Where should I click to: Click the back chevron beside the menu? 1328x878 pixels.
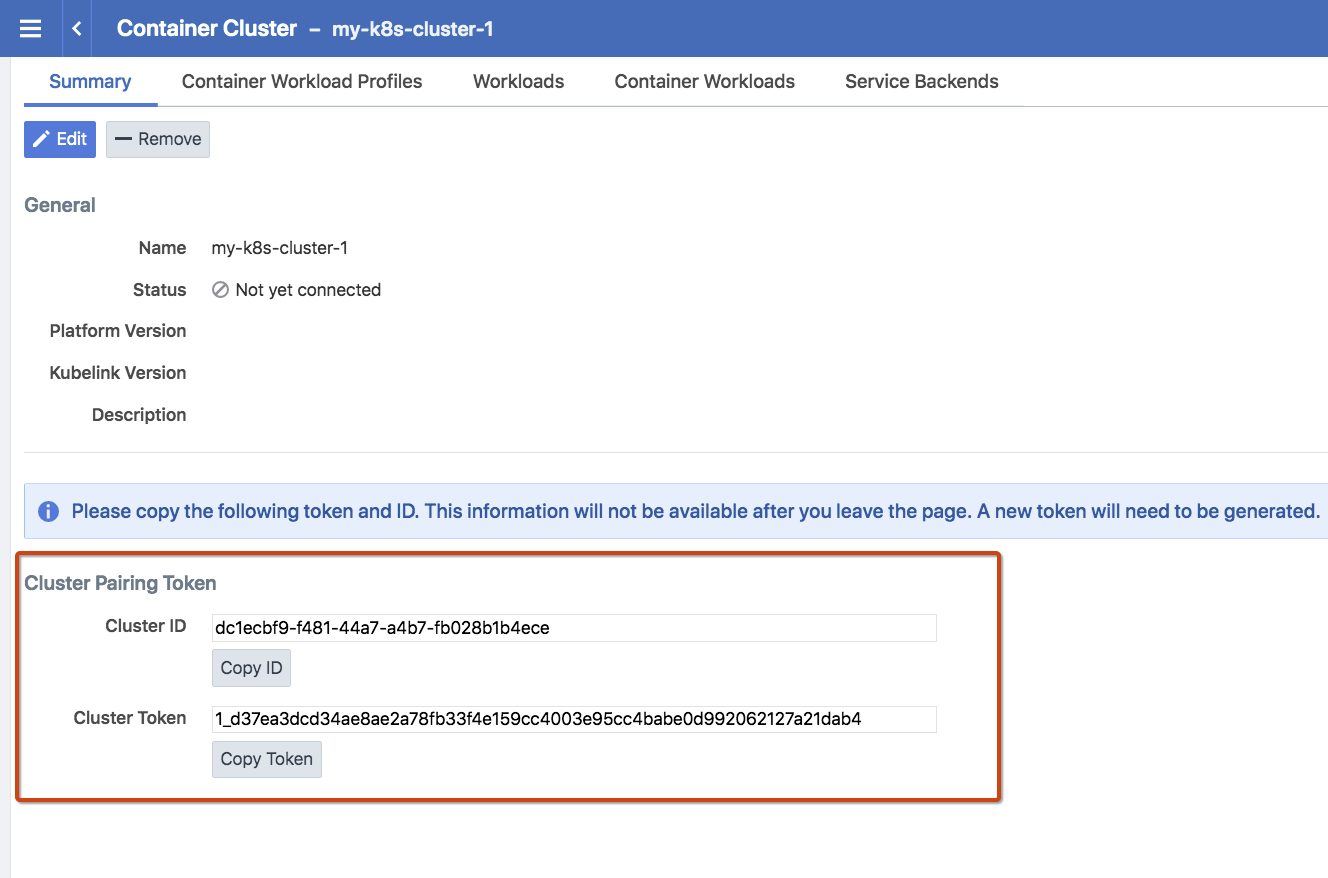click(x=76, y=28)
